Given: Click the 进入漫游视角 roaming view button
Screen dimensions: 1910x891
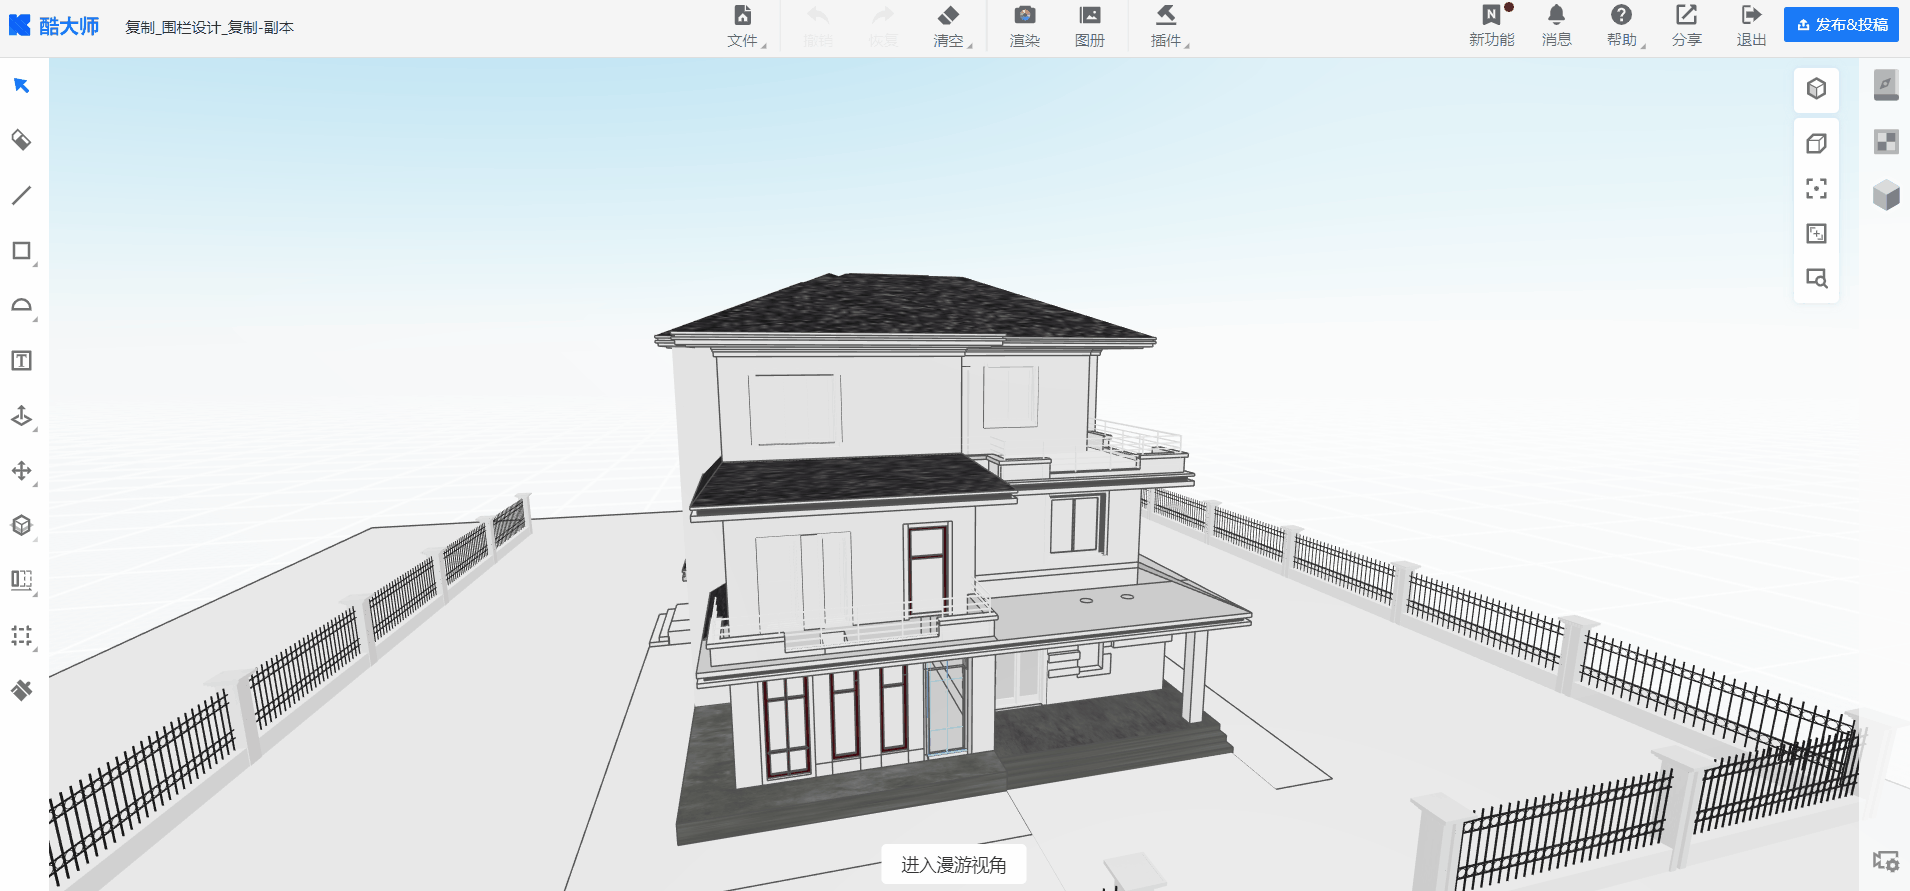Looking at the screenshot, I should click(953, 865).
